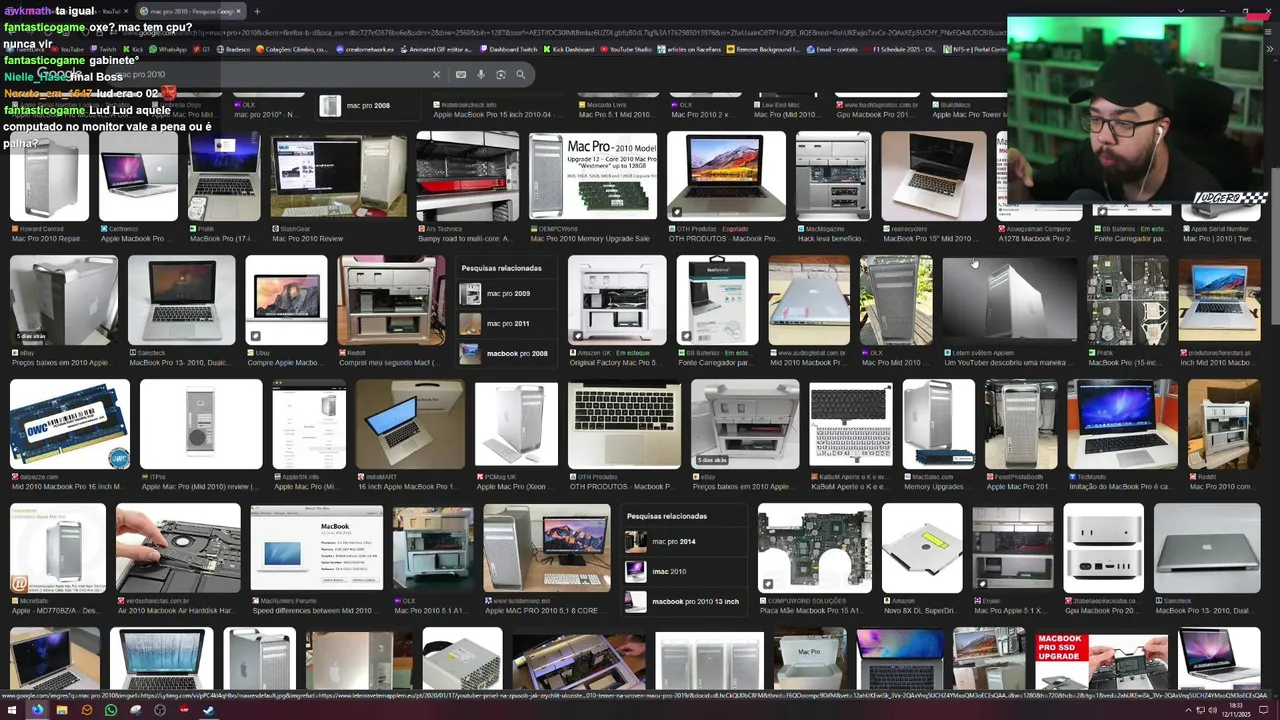The image size is (1280, 720).
Task: Open OBS Studio from the taskbar
Action: click(160, 710)
